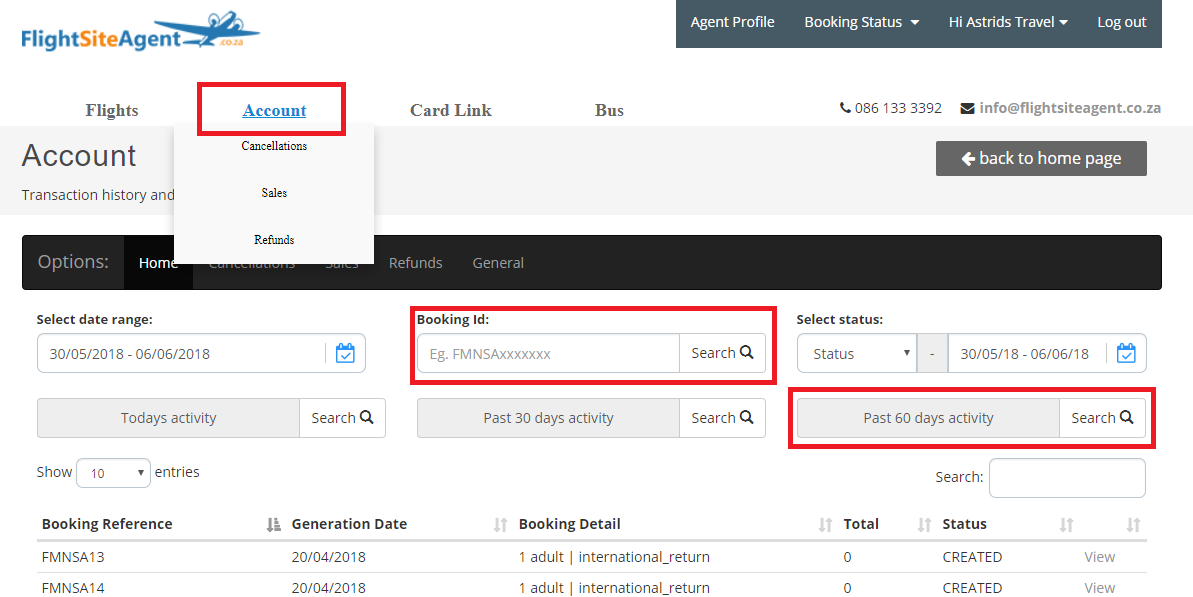Select the Refunds options tab
The width and height of the screenshot is (1193, 597).
click(x=415, y=262)
